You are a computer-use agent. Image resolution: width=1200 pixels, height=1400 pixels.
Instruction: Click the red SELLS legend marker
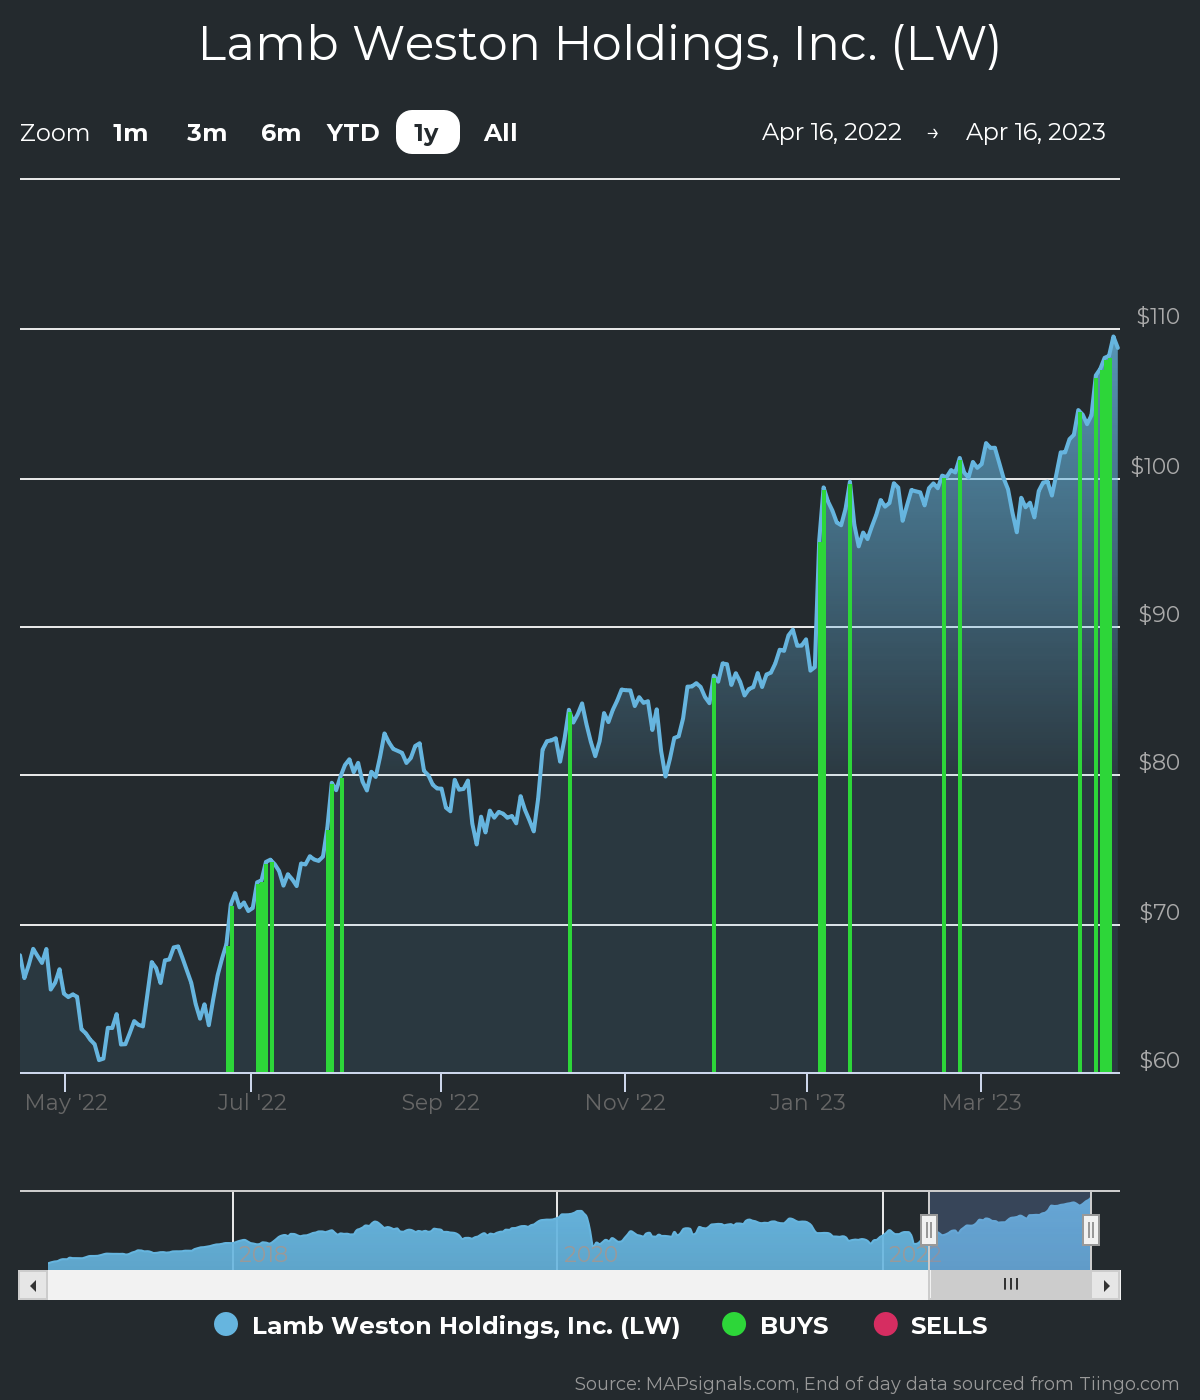coord(885,1324)
